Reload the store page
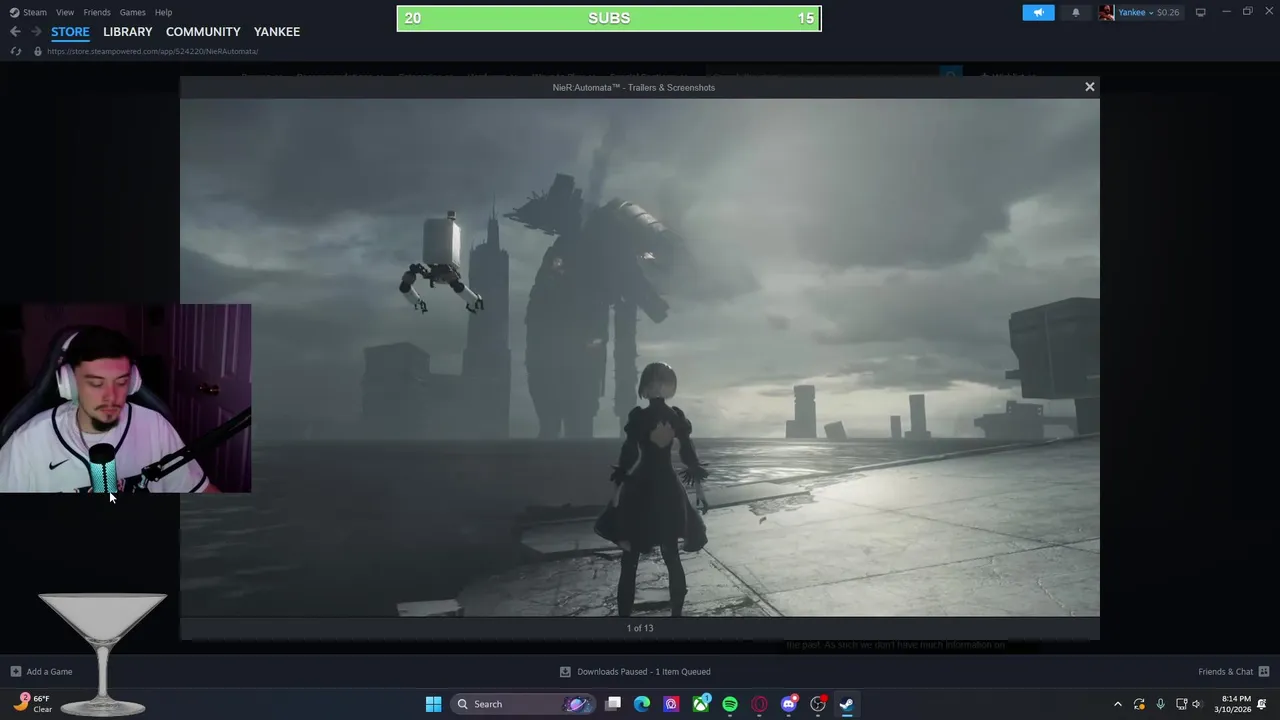The width and height of the screenshot is (1280, 720). [15, 51]
